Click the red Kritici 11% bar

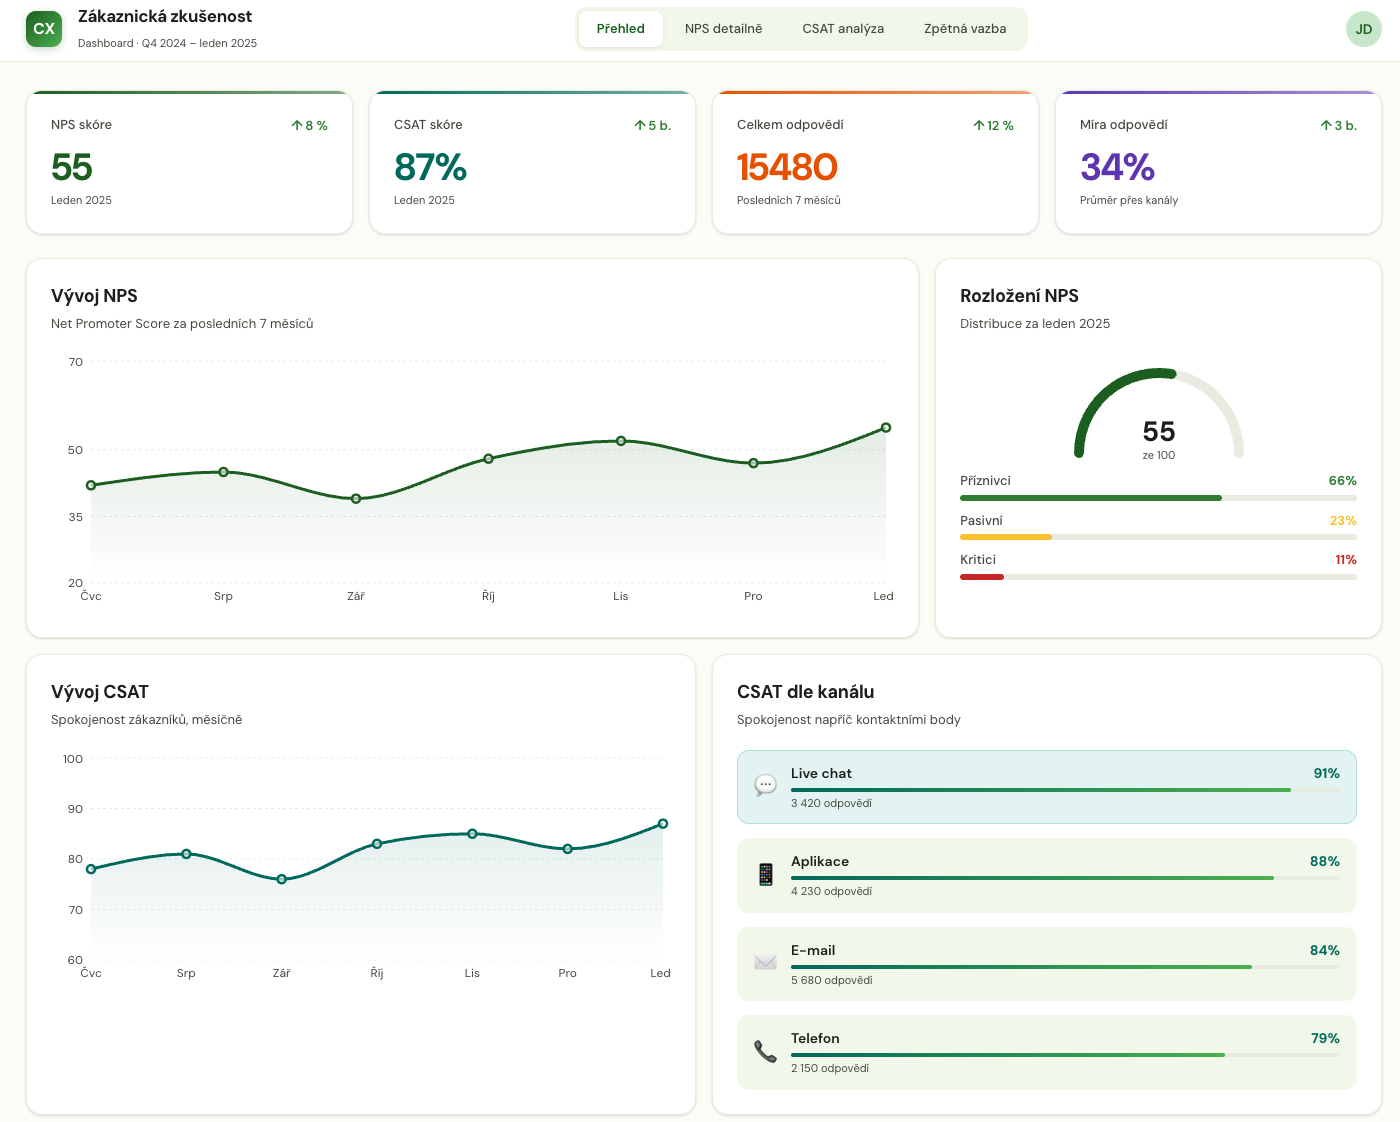point(982,577)
